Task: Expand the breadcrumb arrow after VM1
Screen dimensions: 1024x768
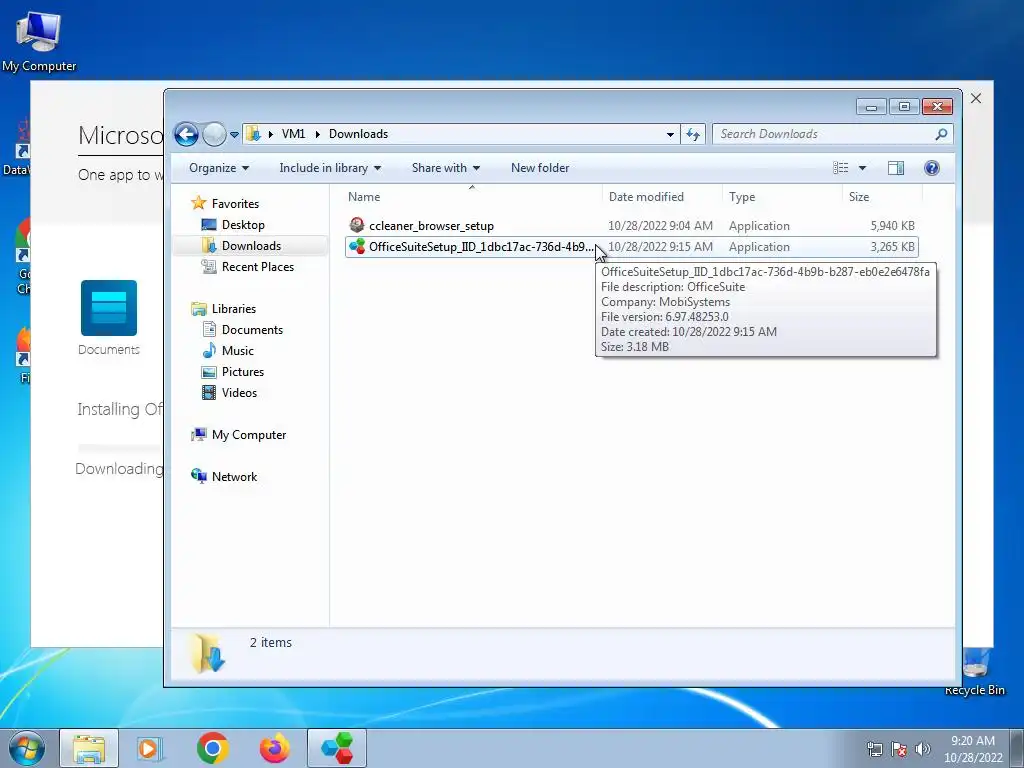Action: [x=317, y=134]
